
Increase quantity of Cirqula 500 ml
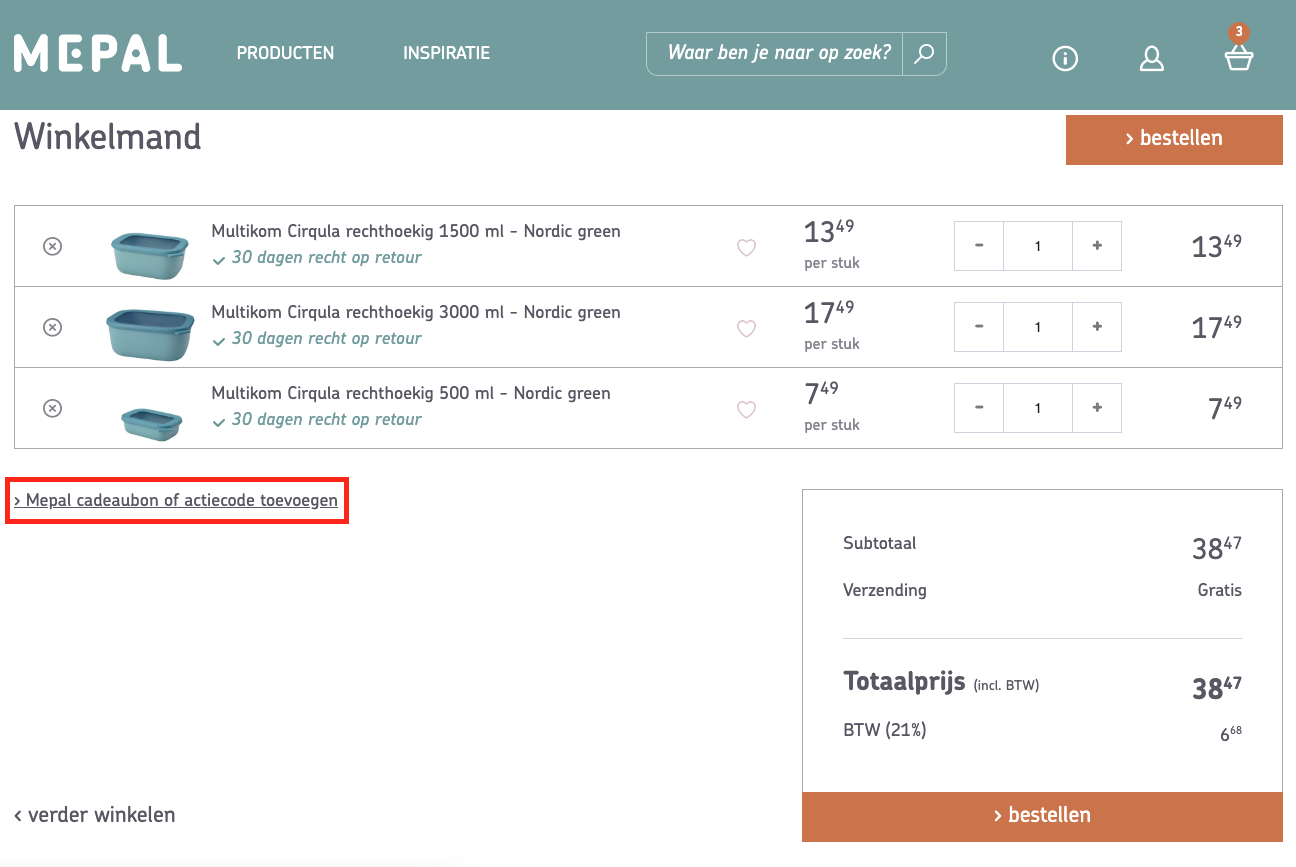click(1097, 408)
